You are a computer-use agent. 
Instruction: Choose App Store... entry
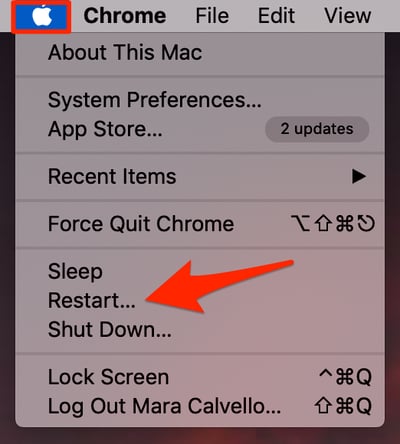point(200,129)
